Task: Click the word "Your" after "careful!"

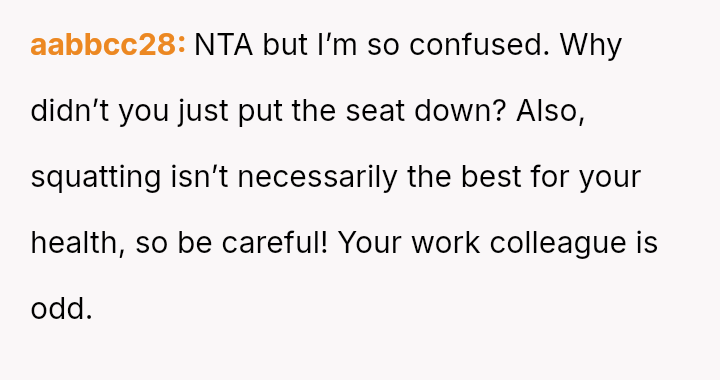Action: point(370,243)
